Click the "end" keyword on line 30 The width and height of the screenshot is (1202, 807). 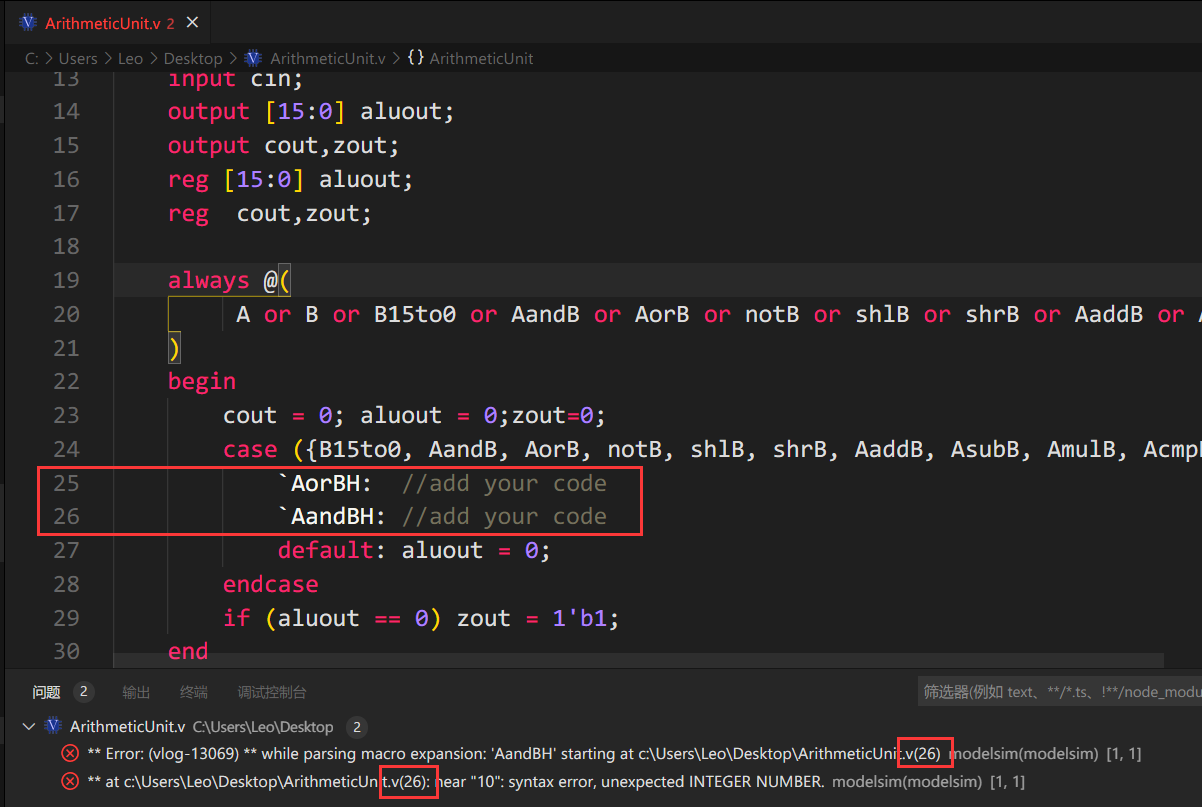coord(188,651)
